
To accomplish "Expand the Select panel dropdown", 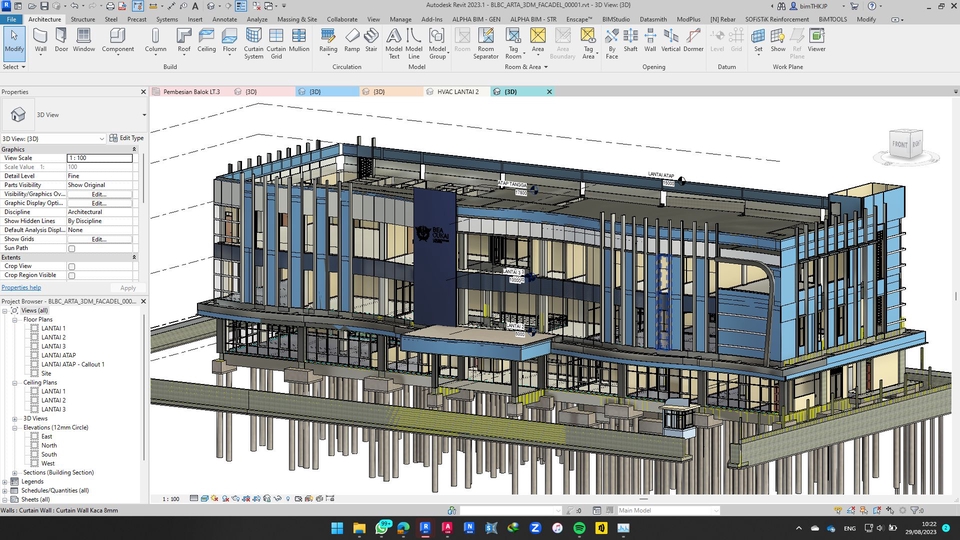I will (x=14, y=67).
